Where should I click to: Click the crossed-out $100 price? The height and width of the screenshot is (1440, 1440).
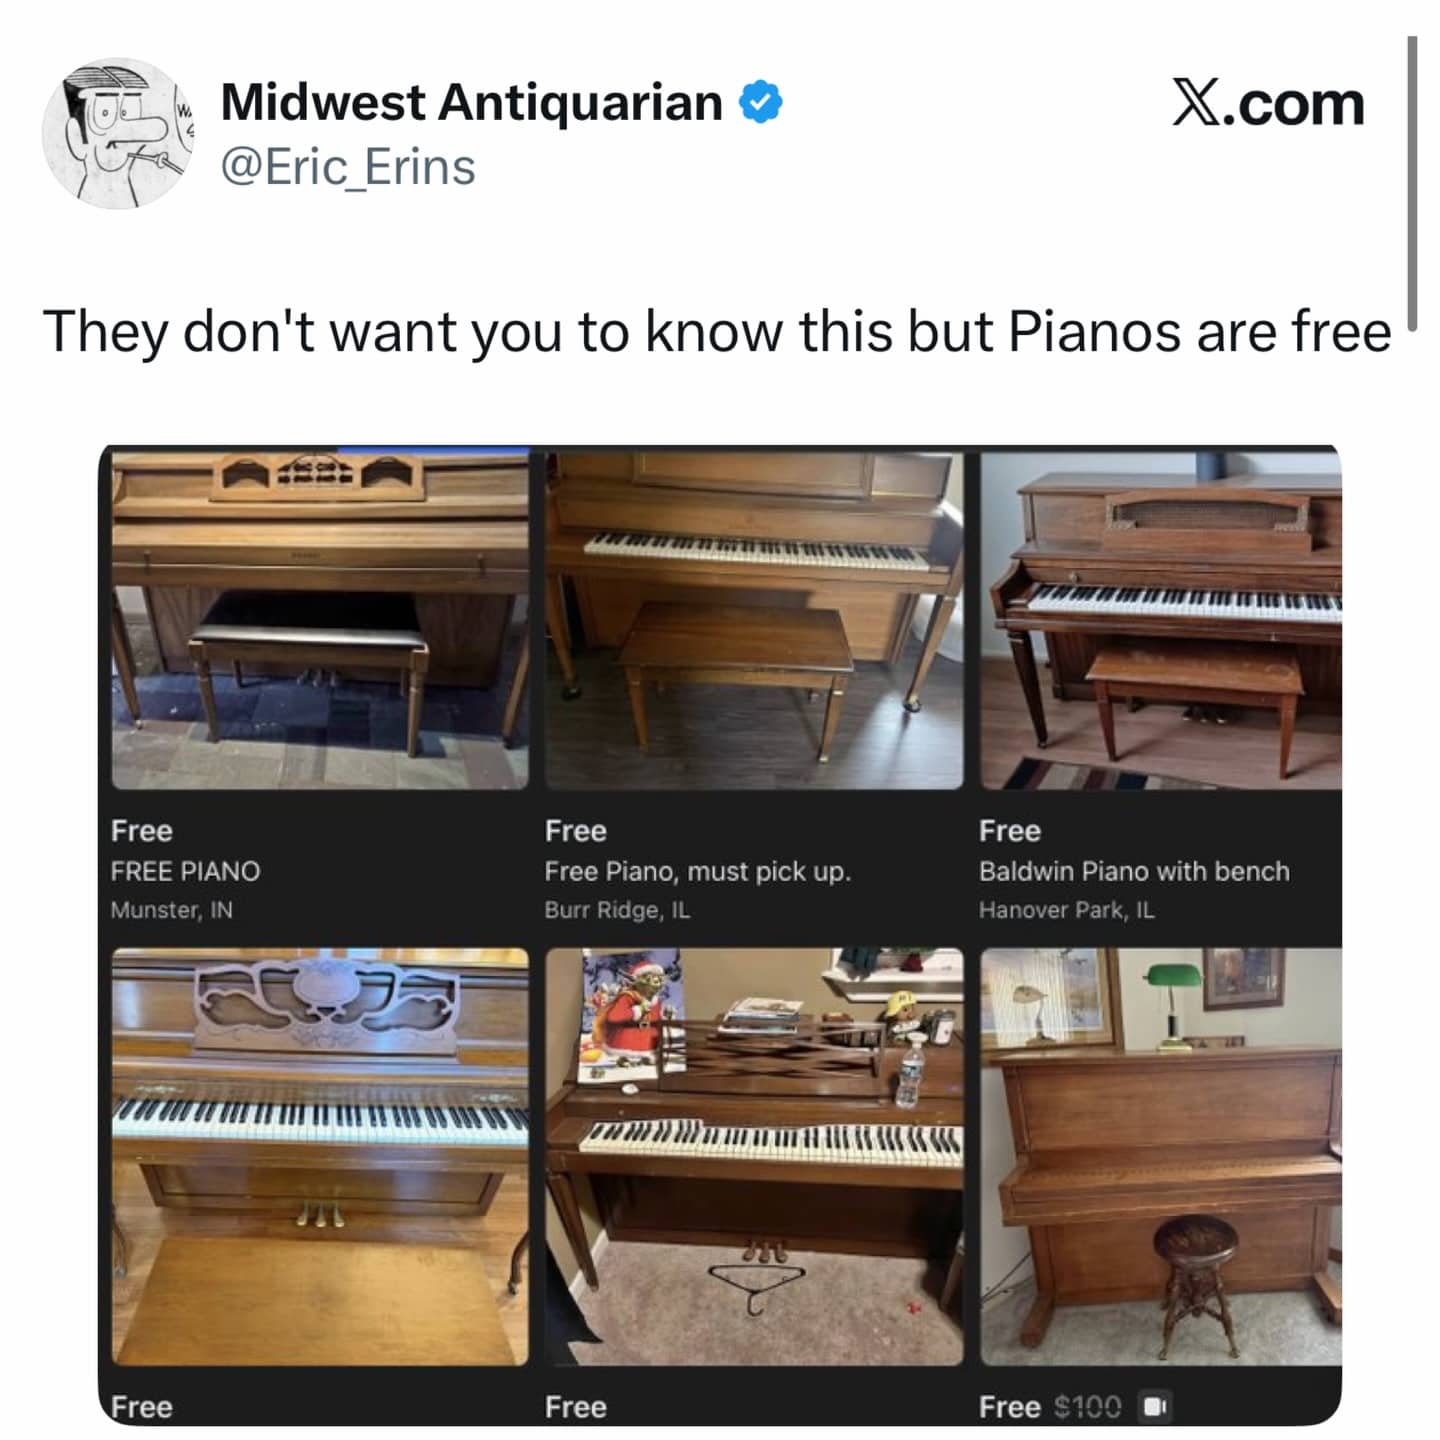pos(1088,1407)
